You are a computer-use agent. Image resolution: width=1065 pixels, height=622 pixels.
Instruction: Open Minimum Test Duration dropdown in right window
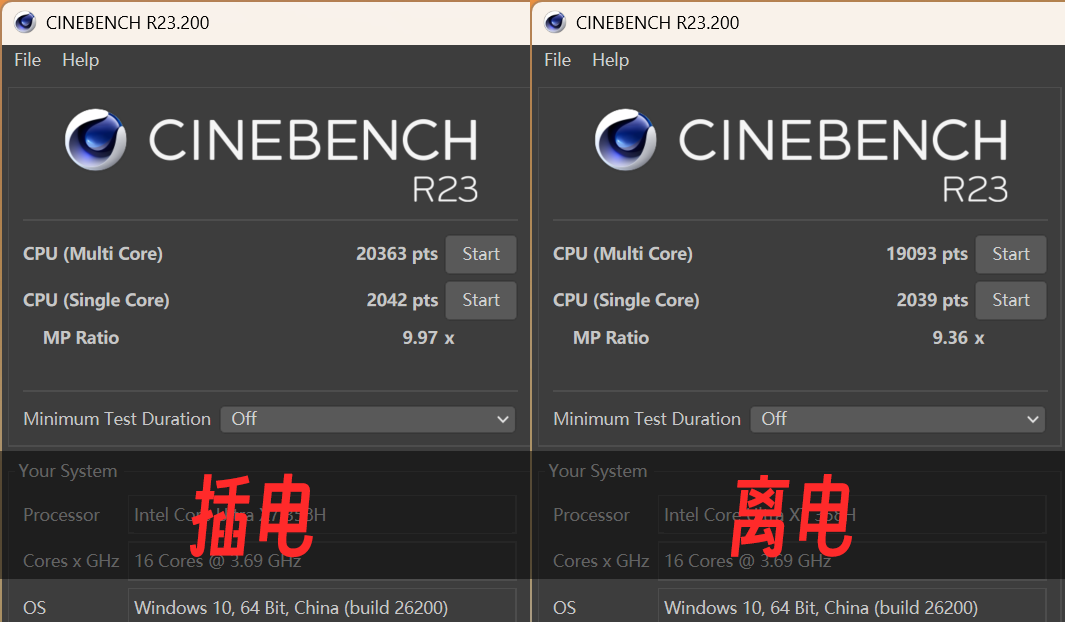(897, 419)
